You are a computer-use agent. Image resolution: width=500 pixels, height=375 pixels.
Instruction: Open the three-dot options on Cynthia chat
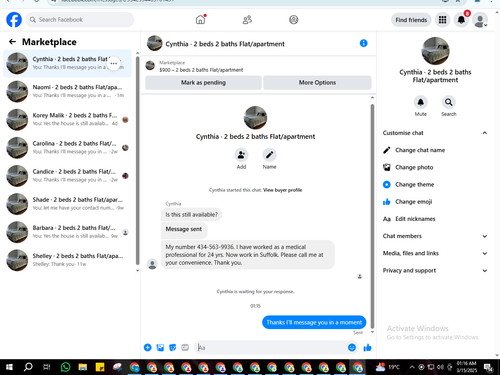[114, 63]
